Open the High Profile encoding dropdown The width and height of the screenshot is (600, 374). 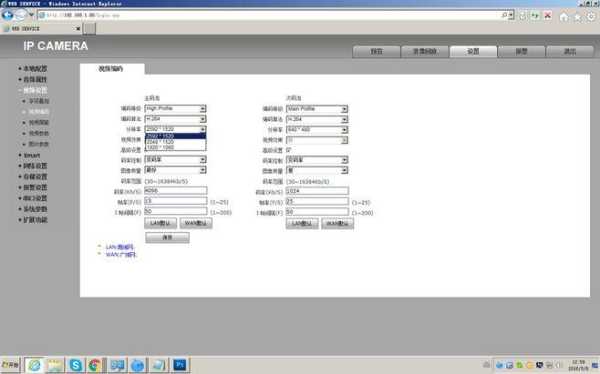[176, 109]
